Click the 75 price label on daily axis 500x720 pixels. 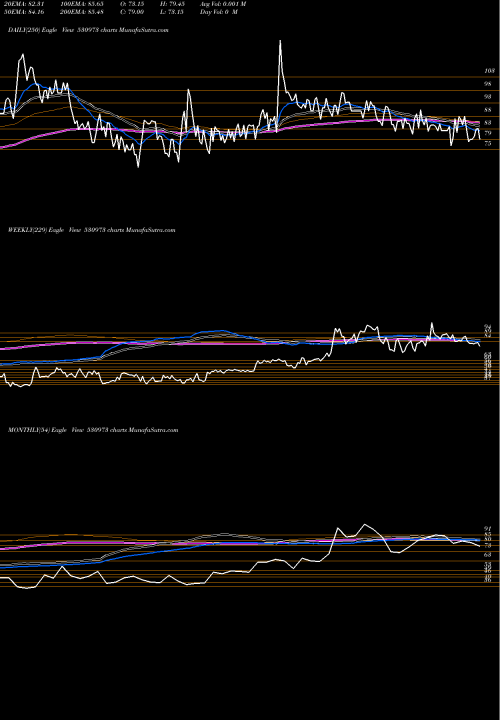pos(488,143)
